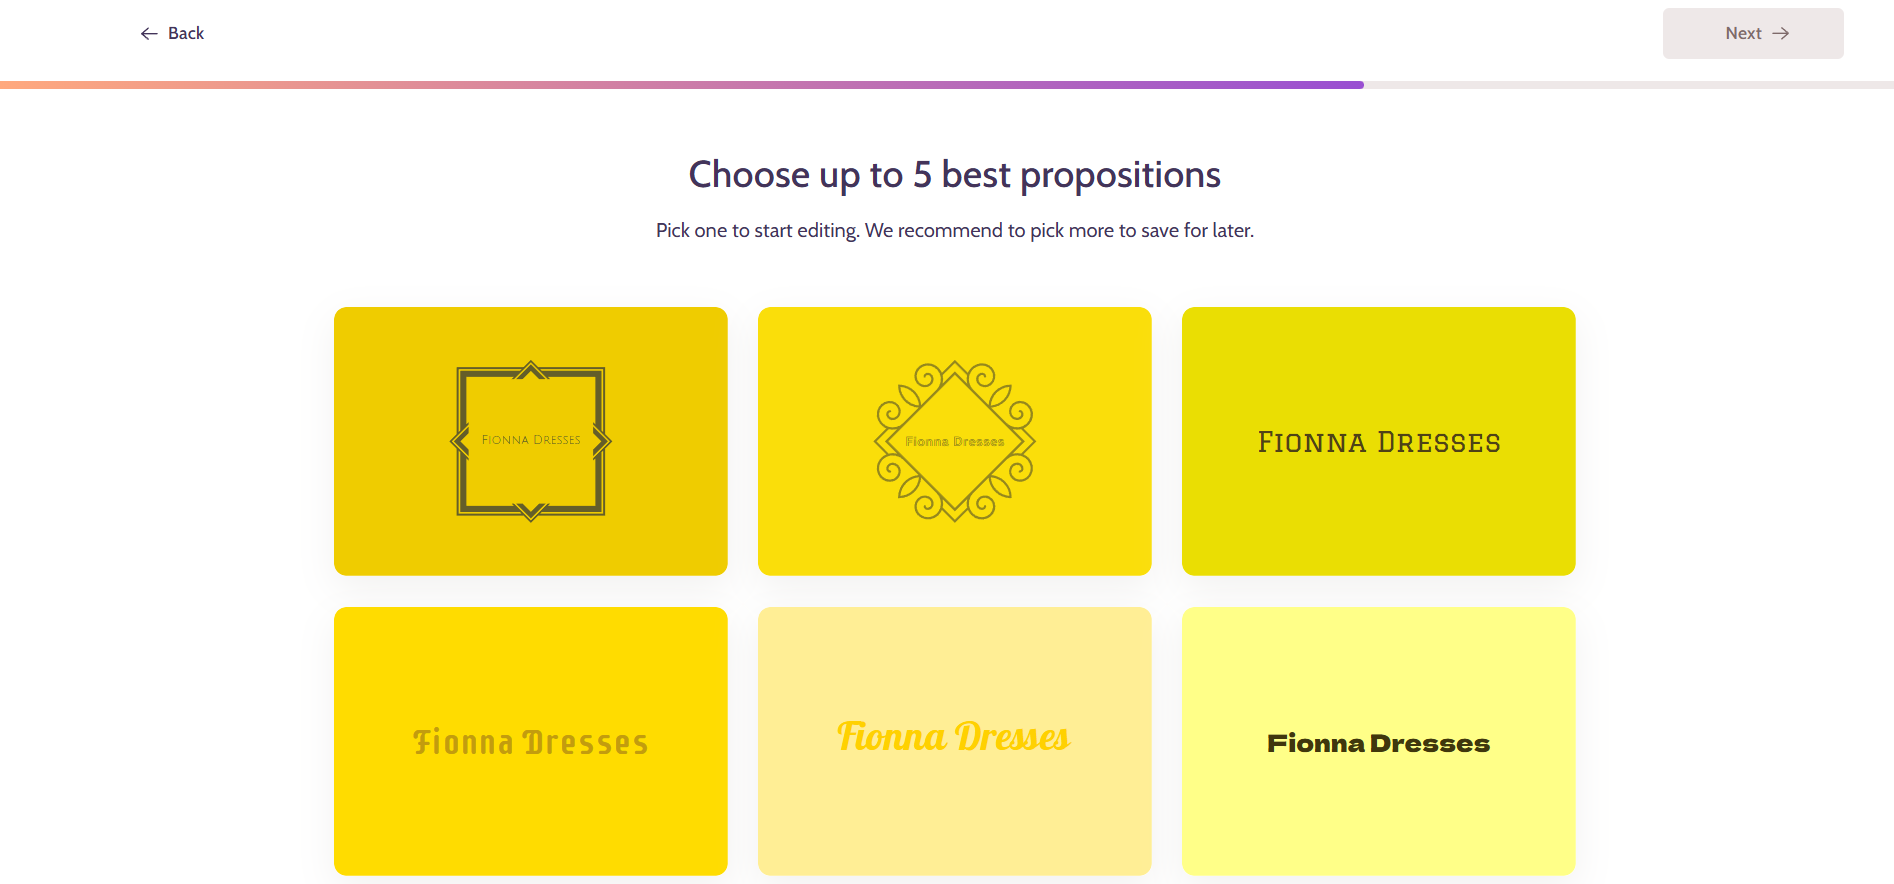Click the Back arrow icon
Image resolution: width=1894 pixels, height=884 pixels.
click(148, 33)
